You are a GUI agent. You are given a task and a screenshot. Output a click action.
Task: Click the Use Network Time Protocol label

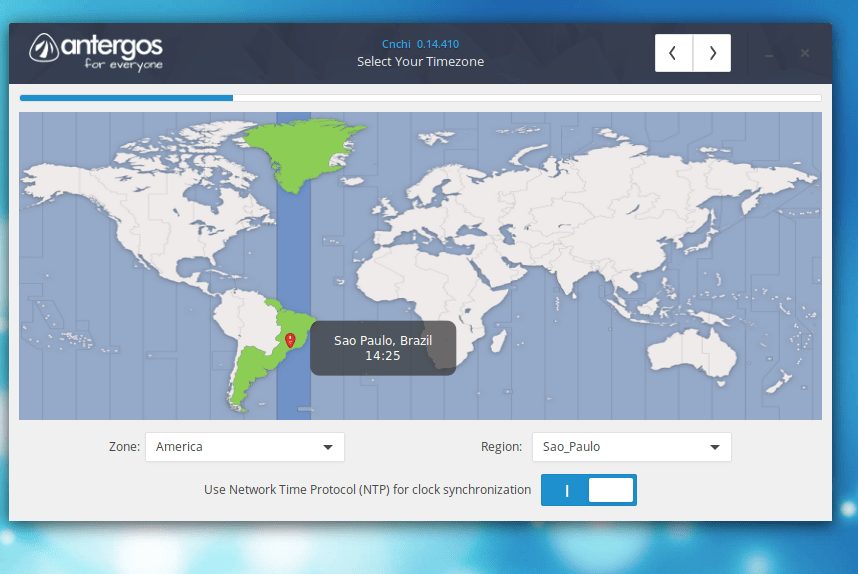point(367,490)
